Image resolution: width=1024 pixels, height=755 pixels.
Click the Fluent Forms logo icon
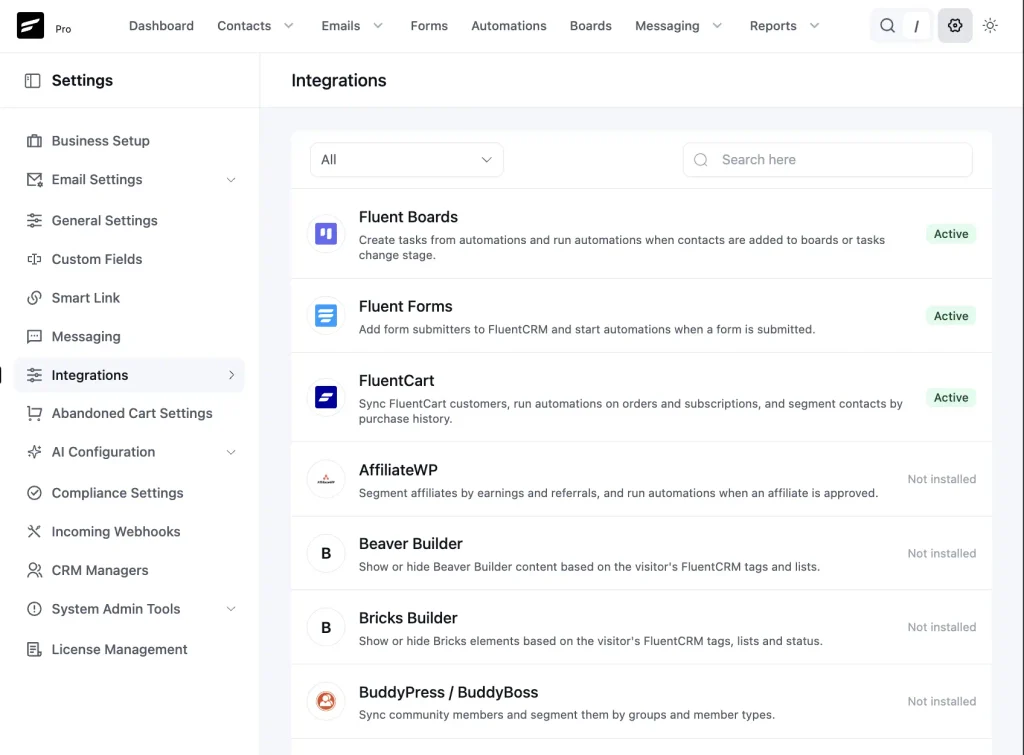click(326, 315)
